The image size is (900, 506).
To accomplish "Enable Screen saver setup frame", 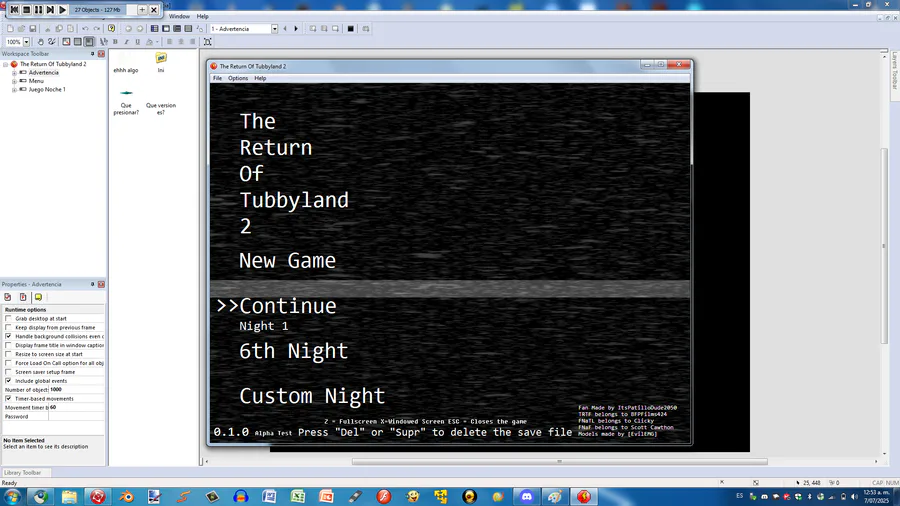I will pyautogui.click(x=8, y=372).
